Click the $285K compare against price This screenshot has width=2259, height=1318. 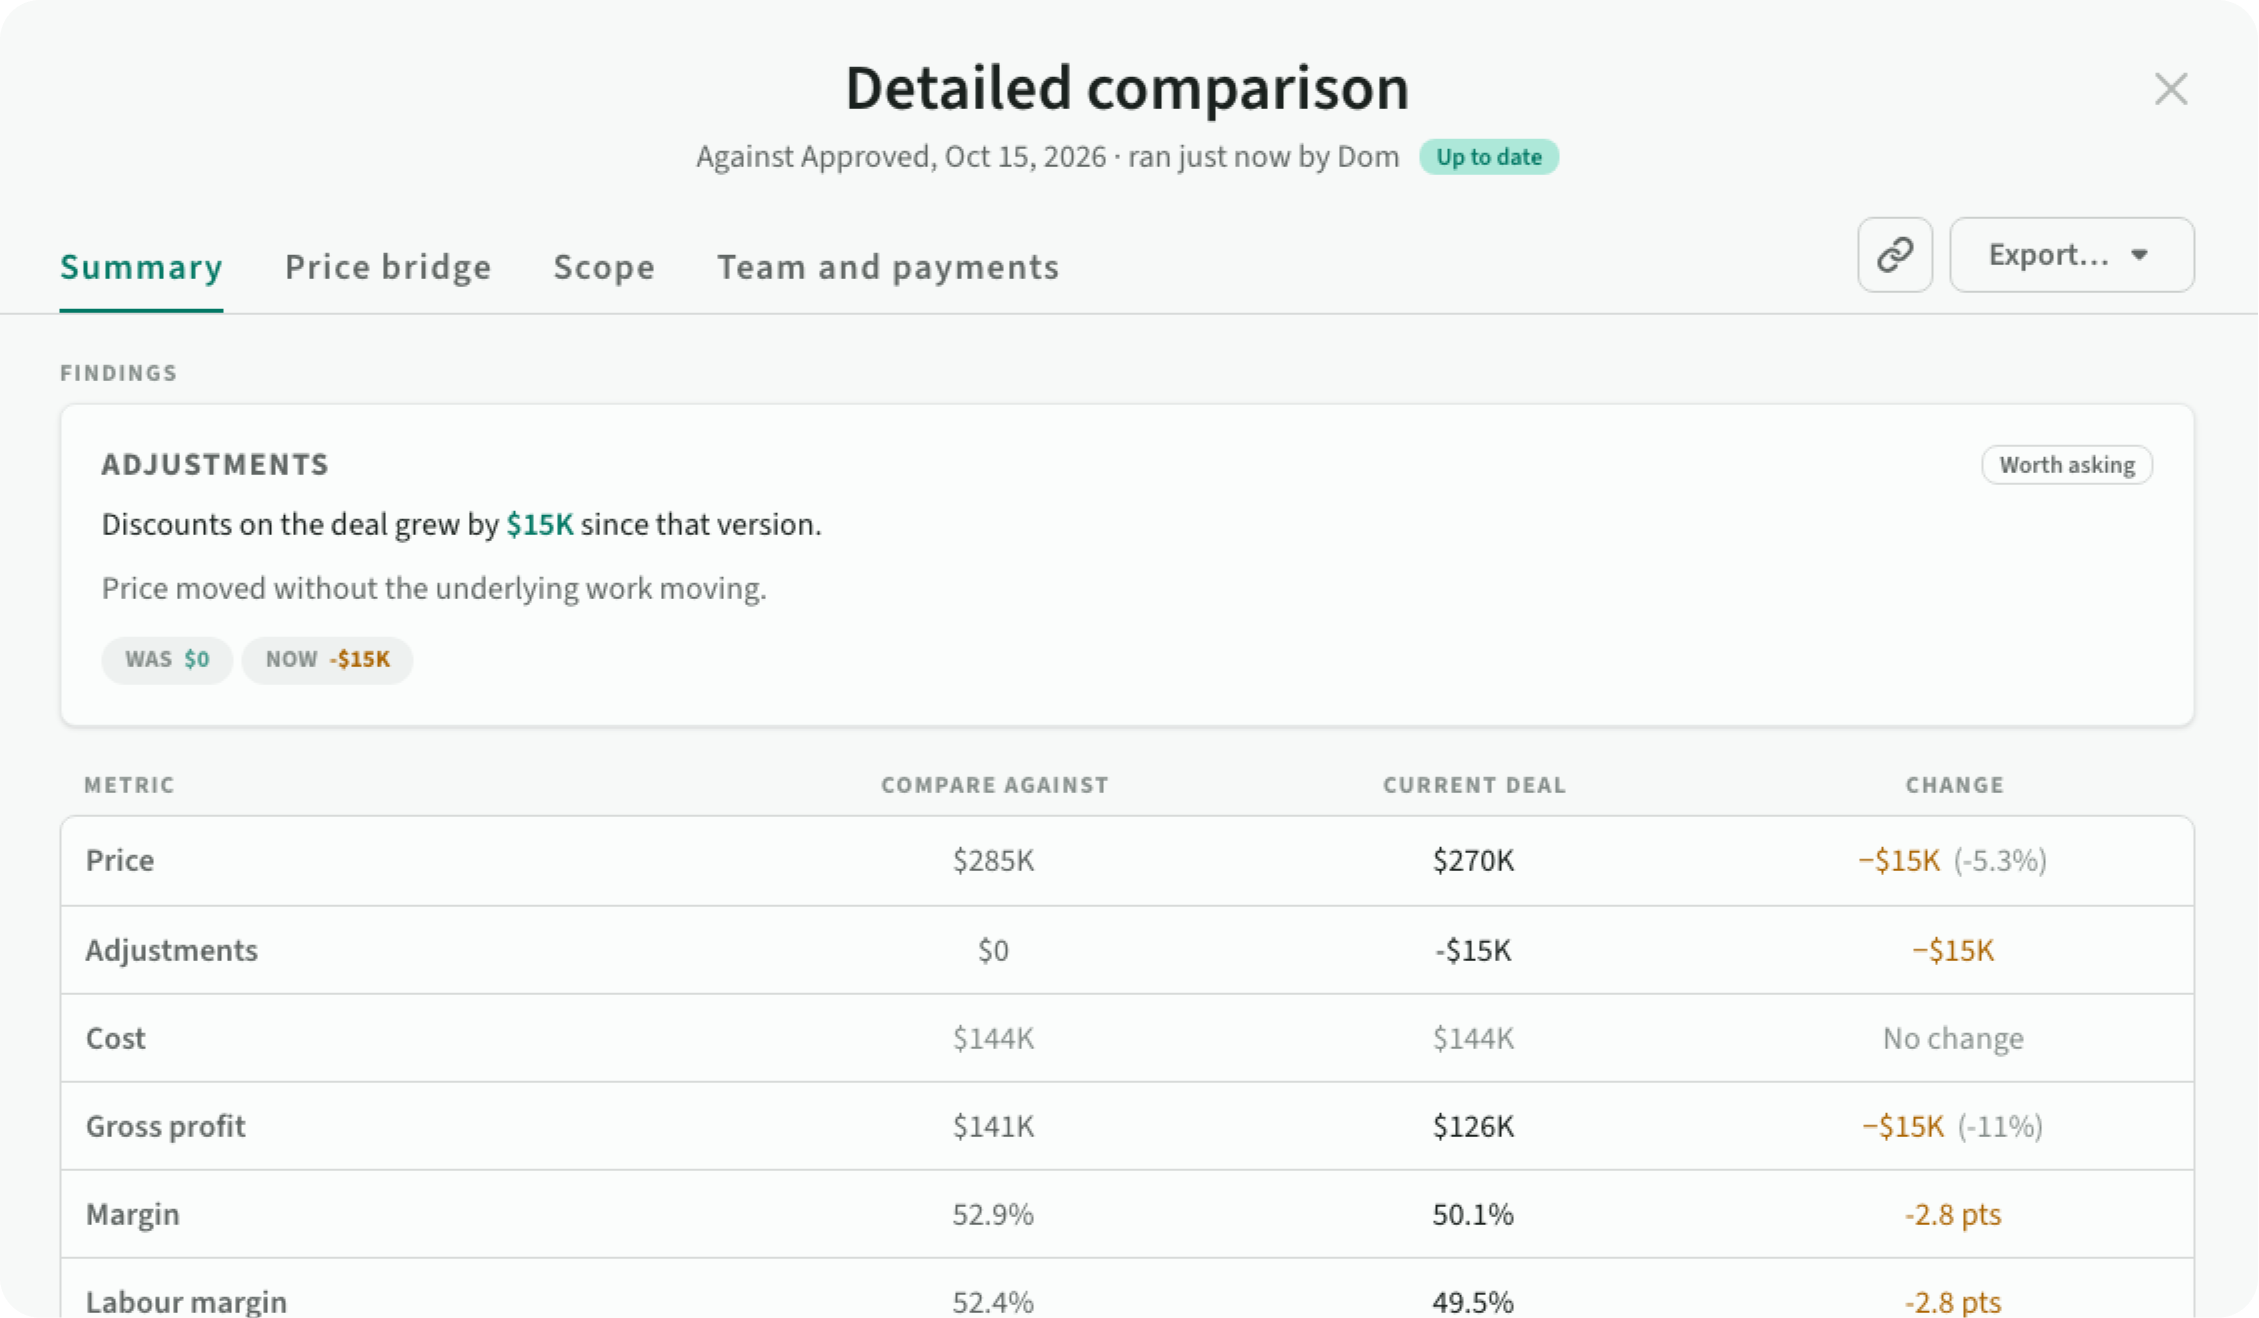(993, 861)
